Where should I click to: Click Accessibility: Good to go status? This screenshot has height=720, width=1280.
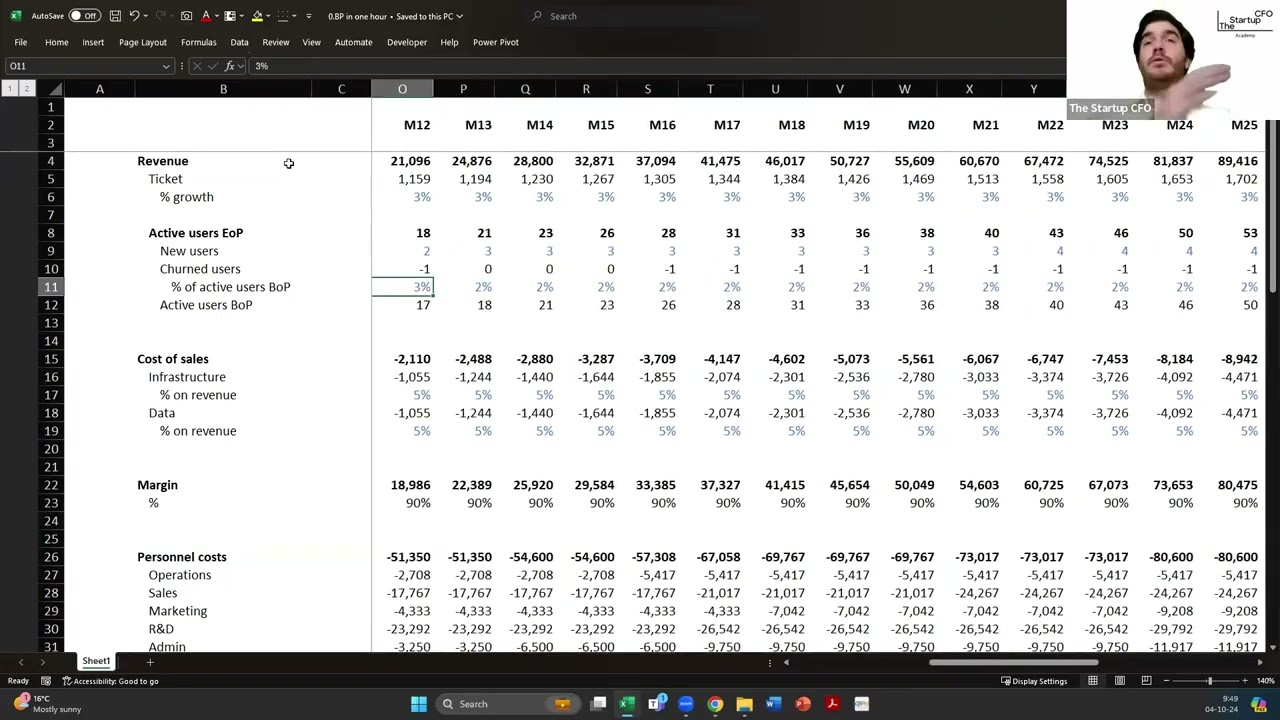111,681
